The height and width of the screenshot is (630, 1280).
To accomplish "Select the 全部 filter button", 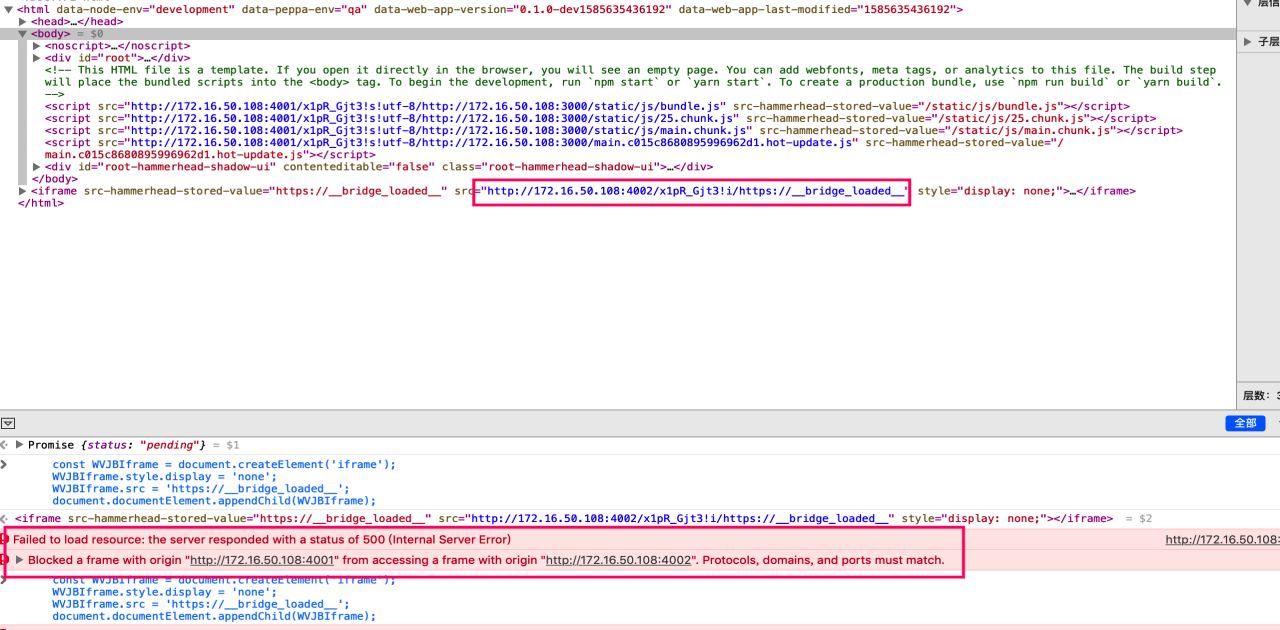I will (1245, 423).
